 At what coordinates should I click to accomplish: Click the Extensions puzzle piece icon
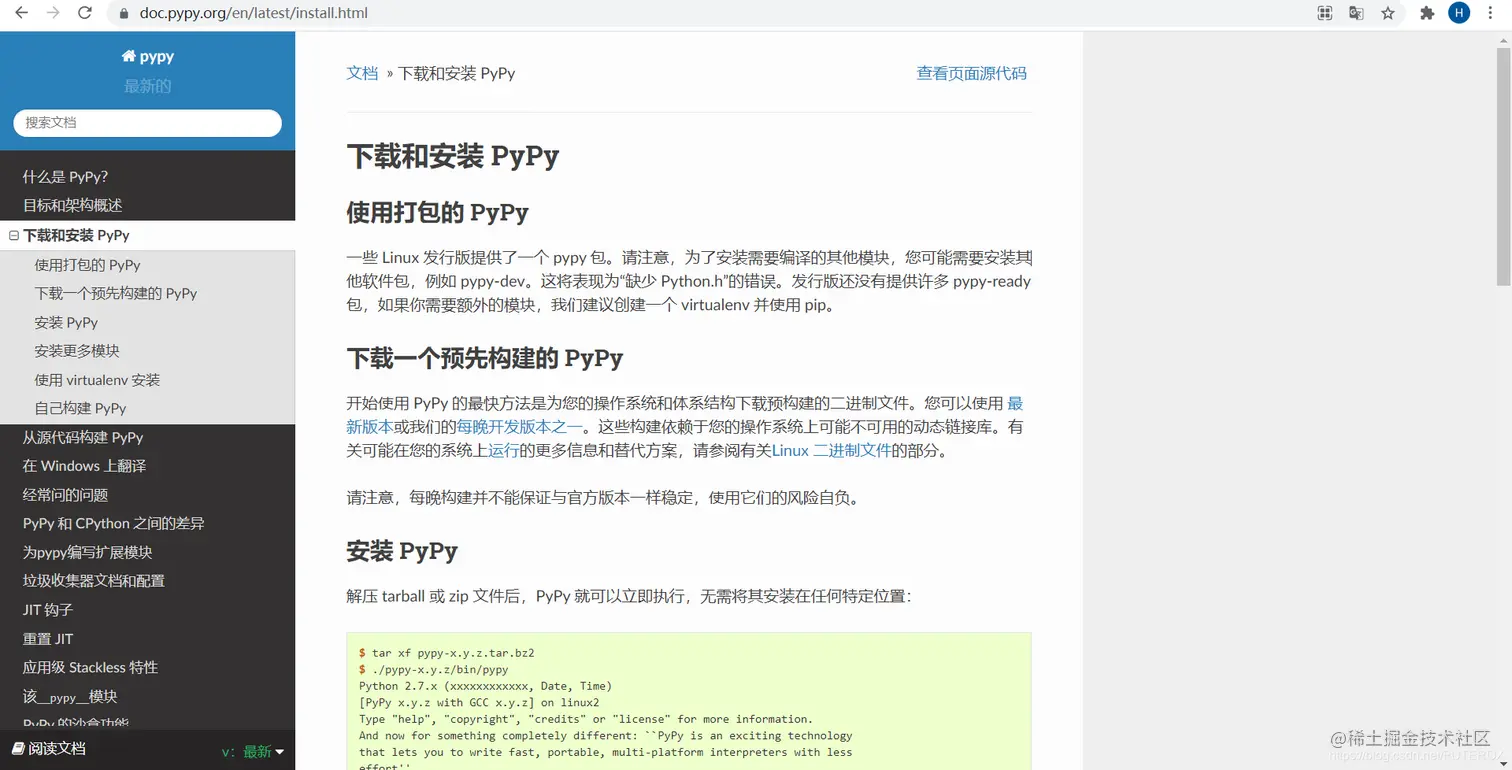coord(1426,13)
